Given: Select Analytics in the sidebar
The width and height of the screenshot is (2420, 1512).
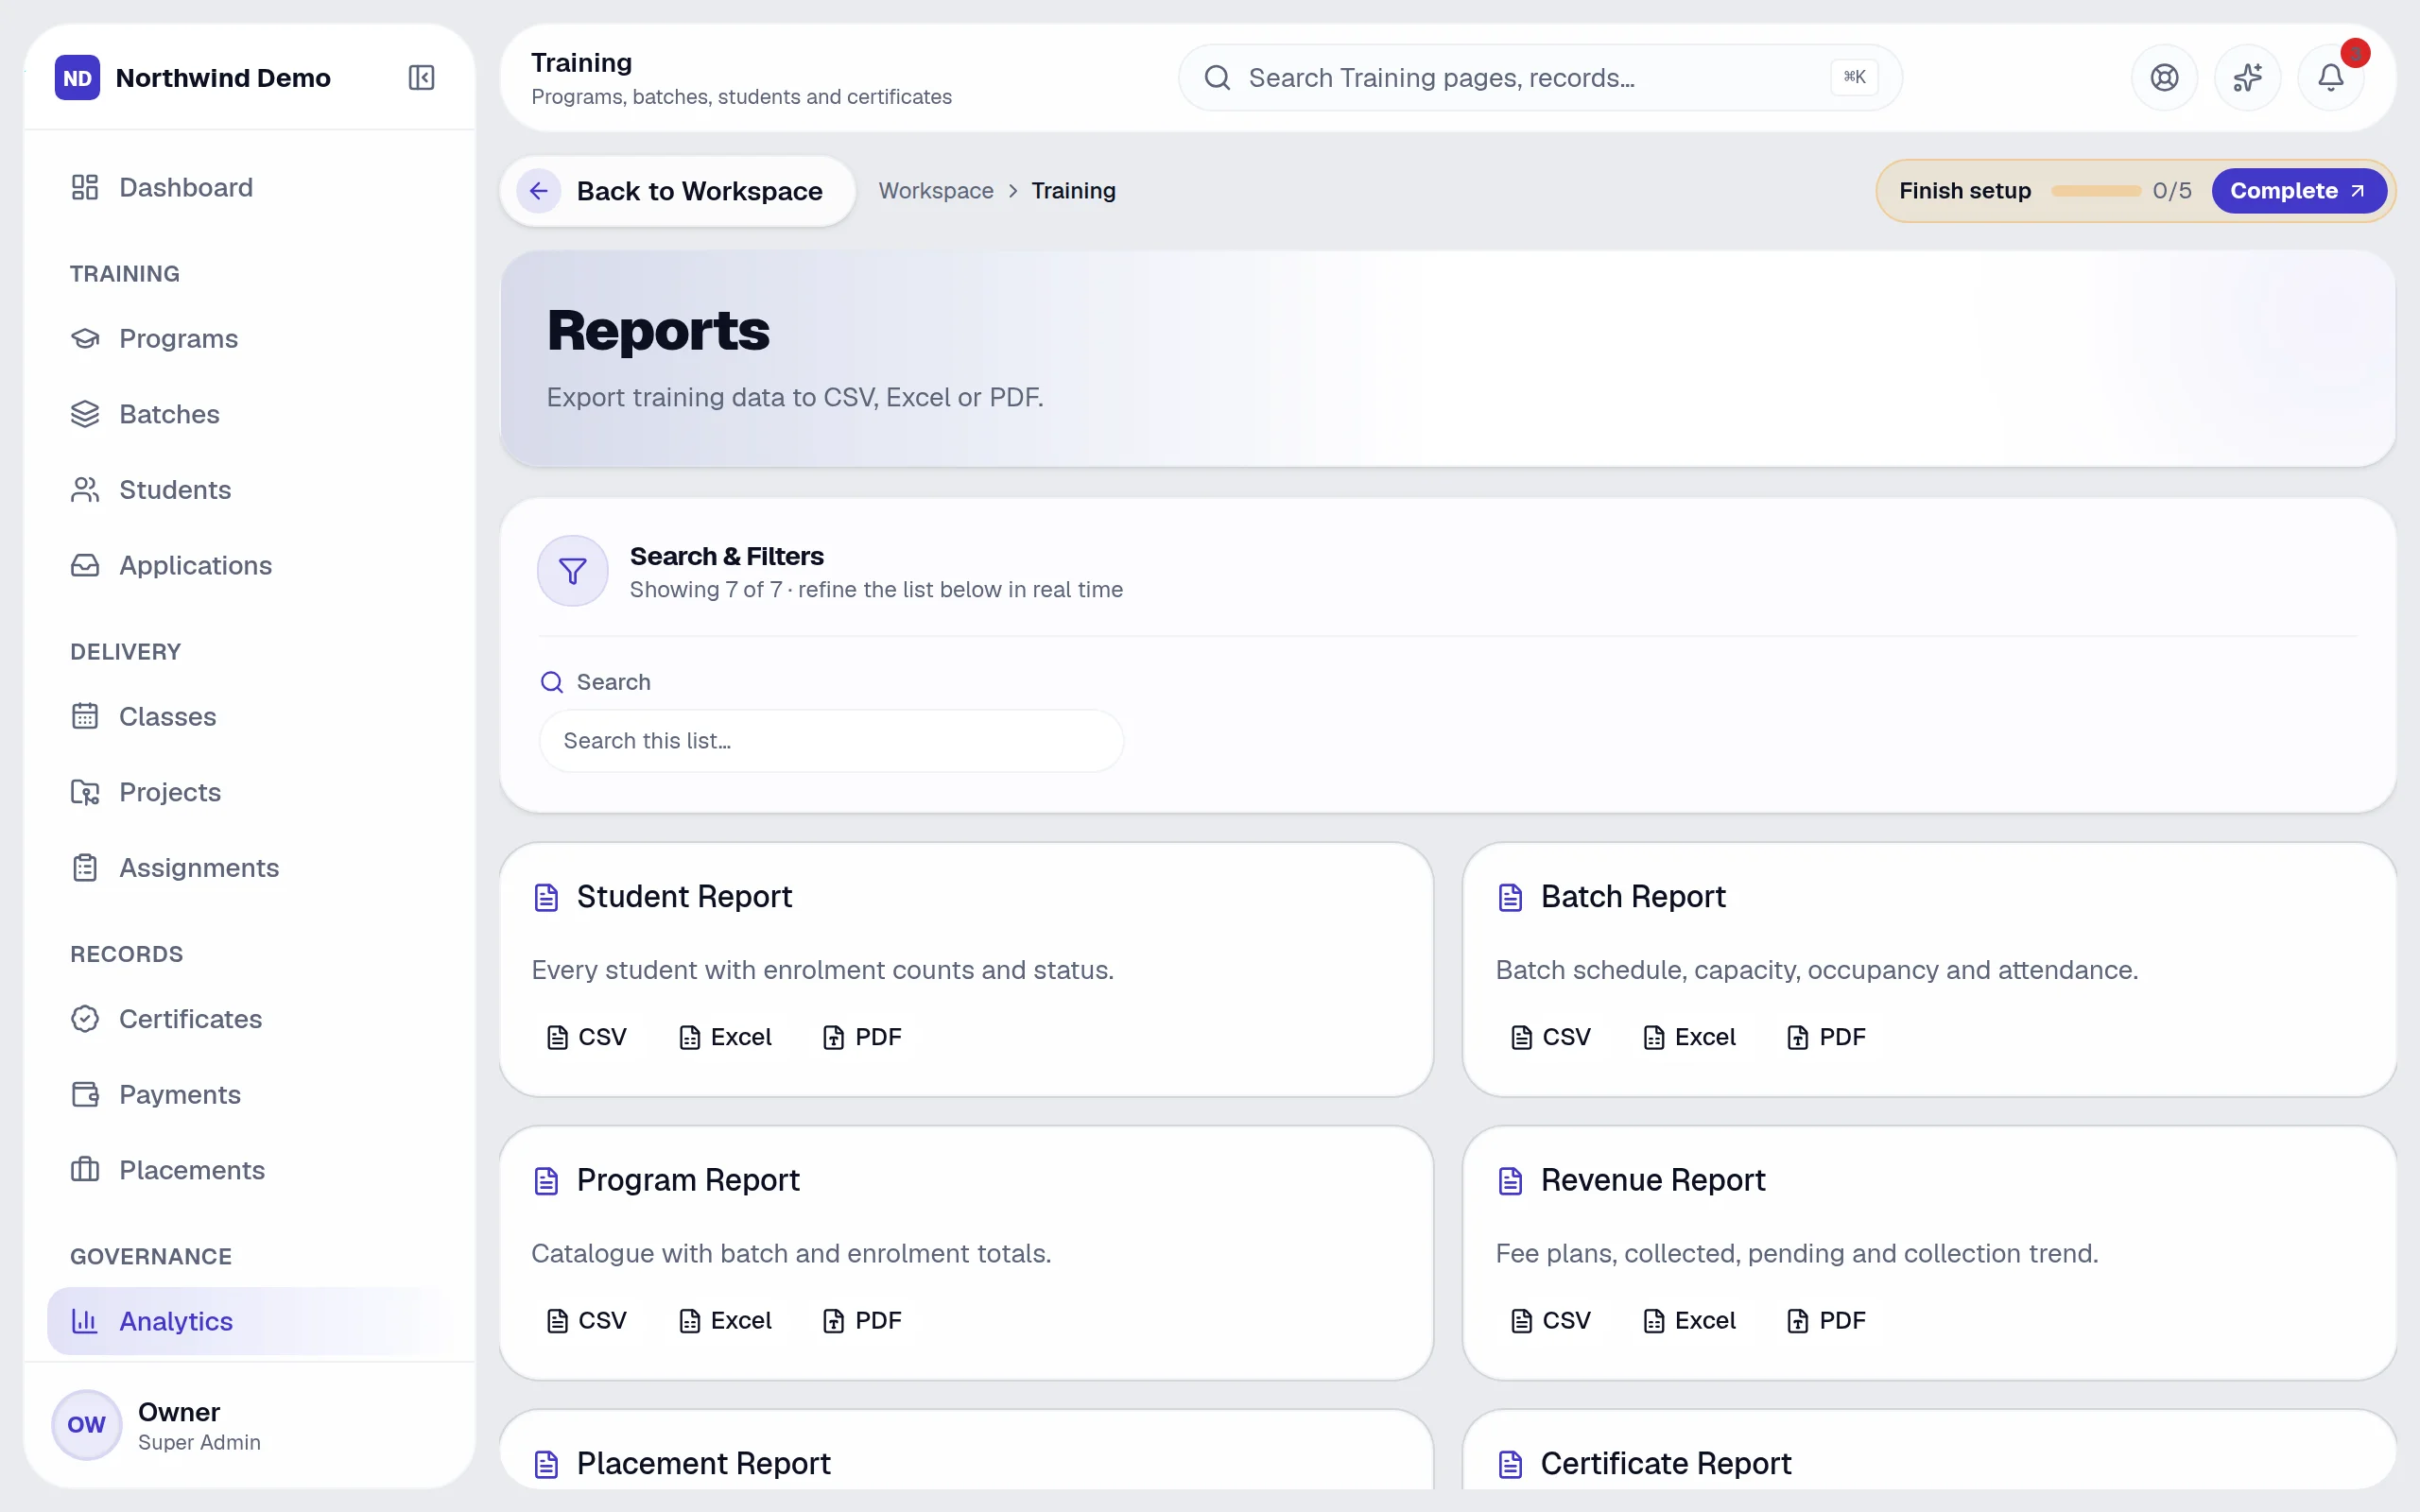Looking at the screenshot, I should (249, 1321).
